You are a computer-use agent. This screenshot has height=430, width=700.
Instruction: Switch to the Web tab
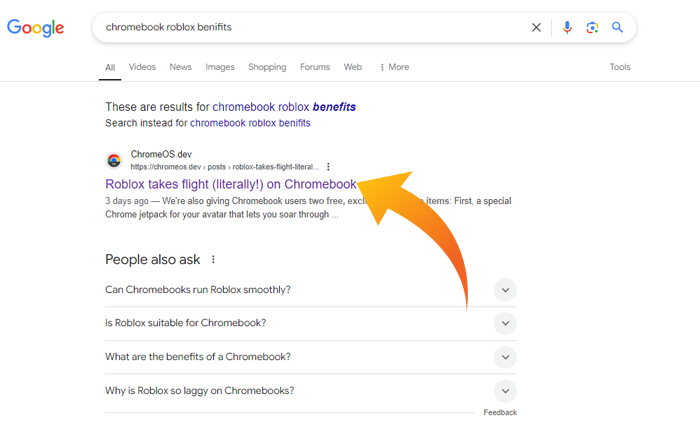(x=353, y=67)
